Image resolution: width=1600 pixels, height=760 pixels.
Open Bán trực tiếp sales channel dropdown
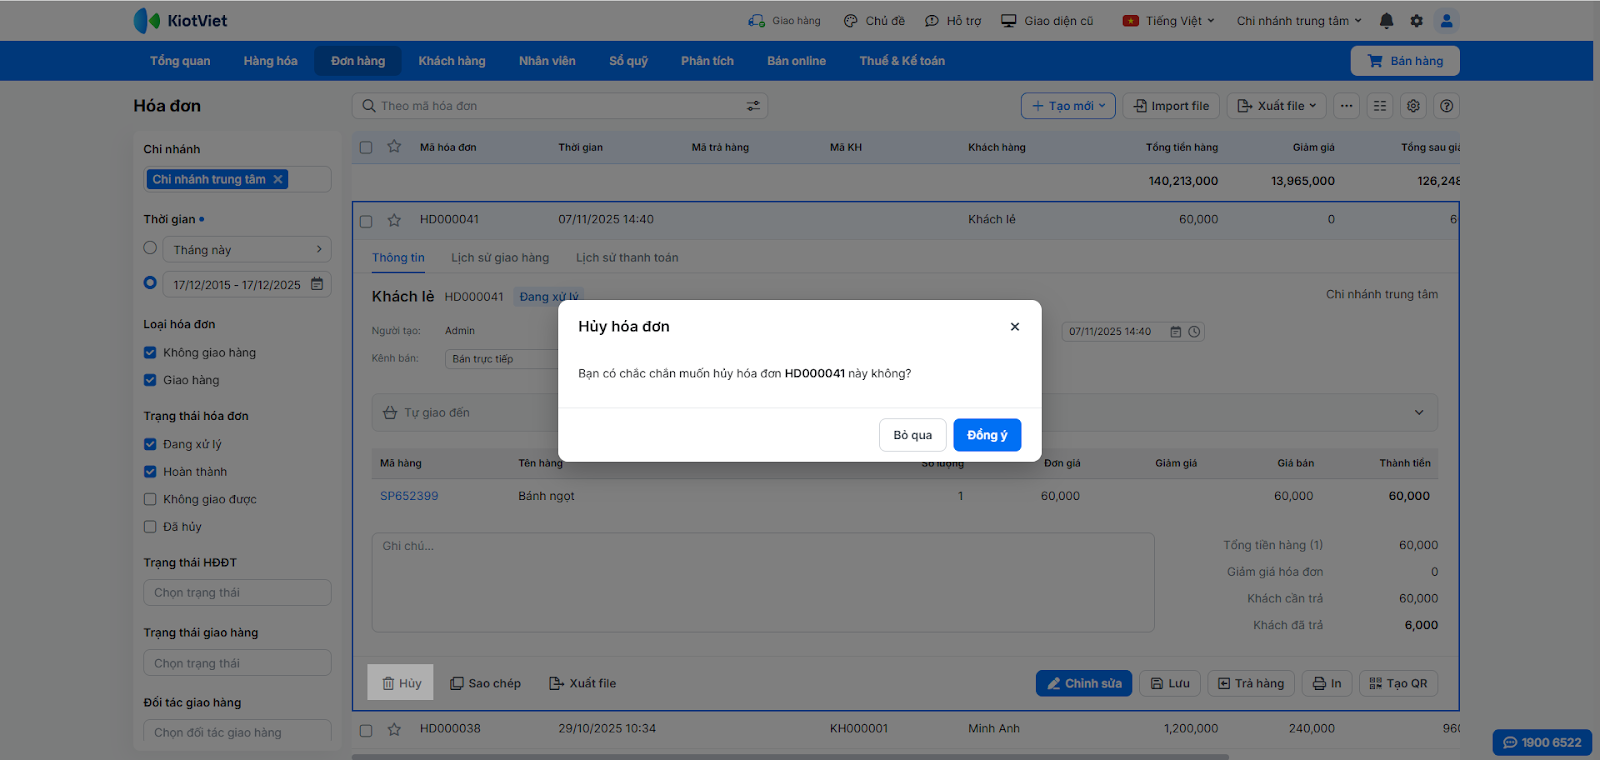click(501, 359)
